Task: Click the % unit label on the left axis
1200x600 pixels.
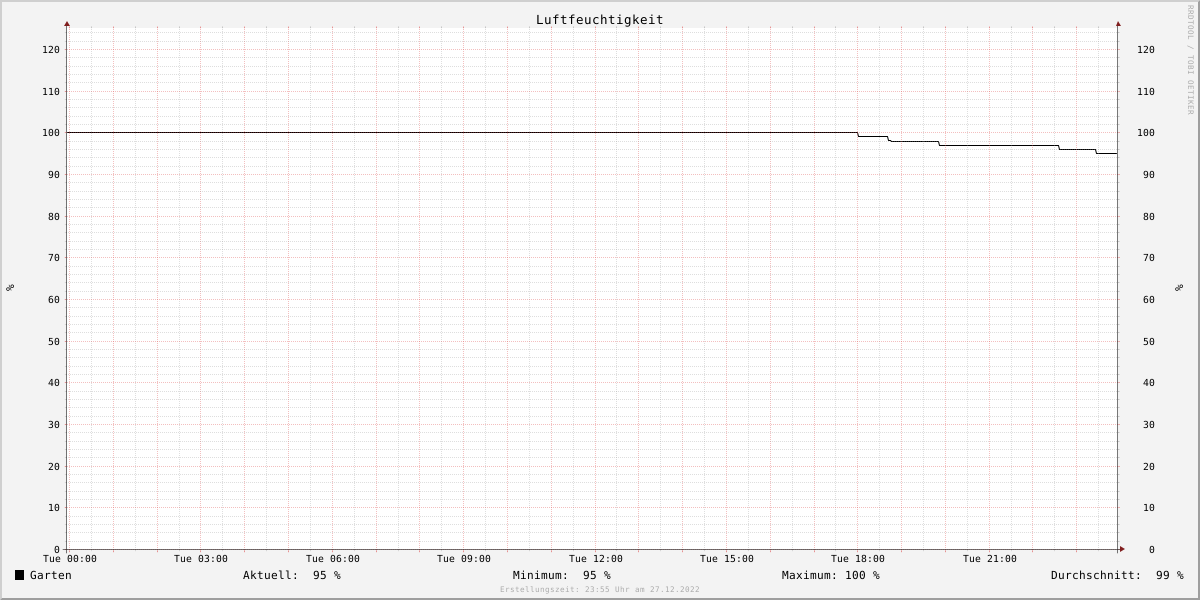Action: [x=10, y=288]
